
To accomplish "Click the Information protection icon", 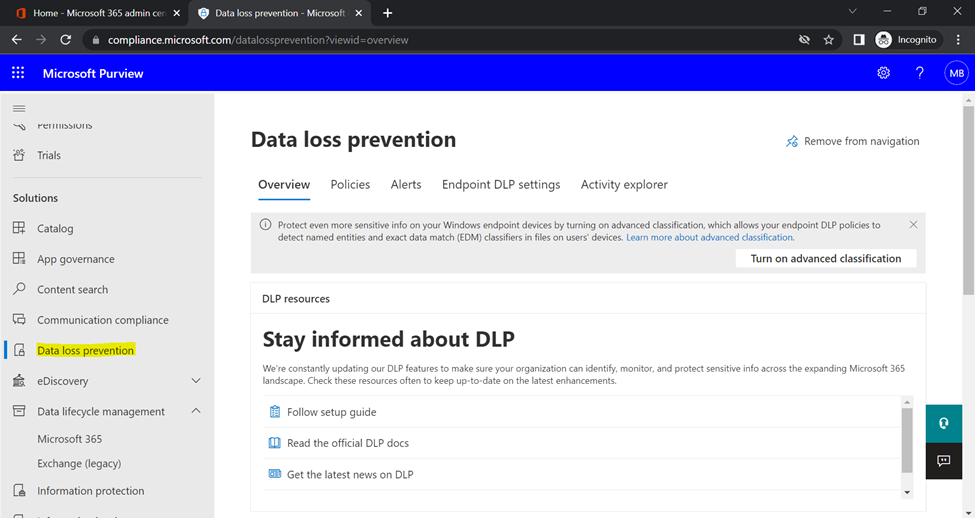I will coord(19,490).
